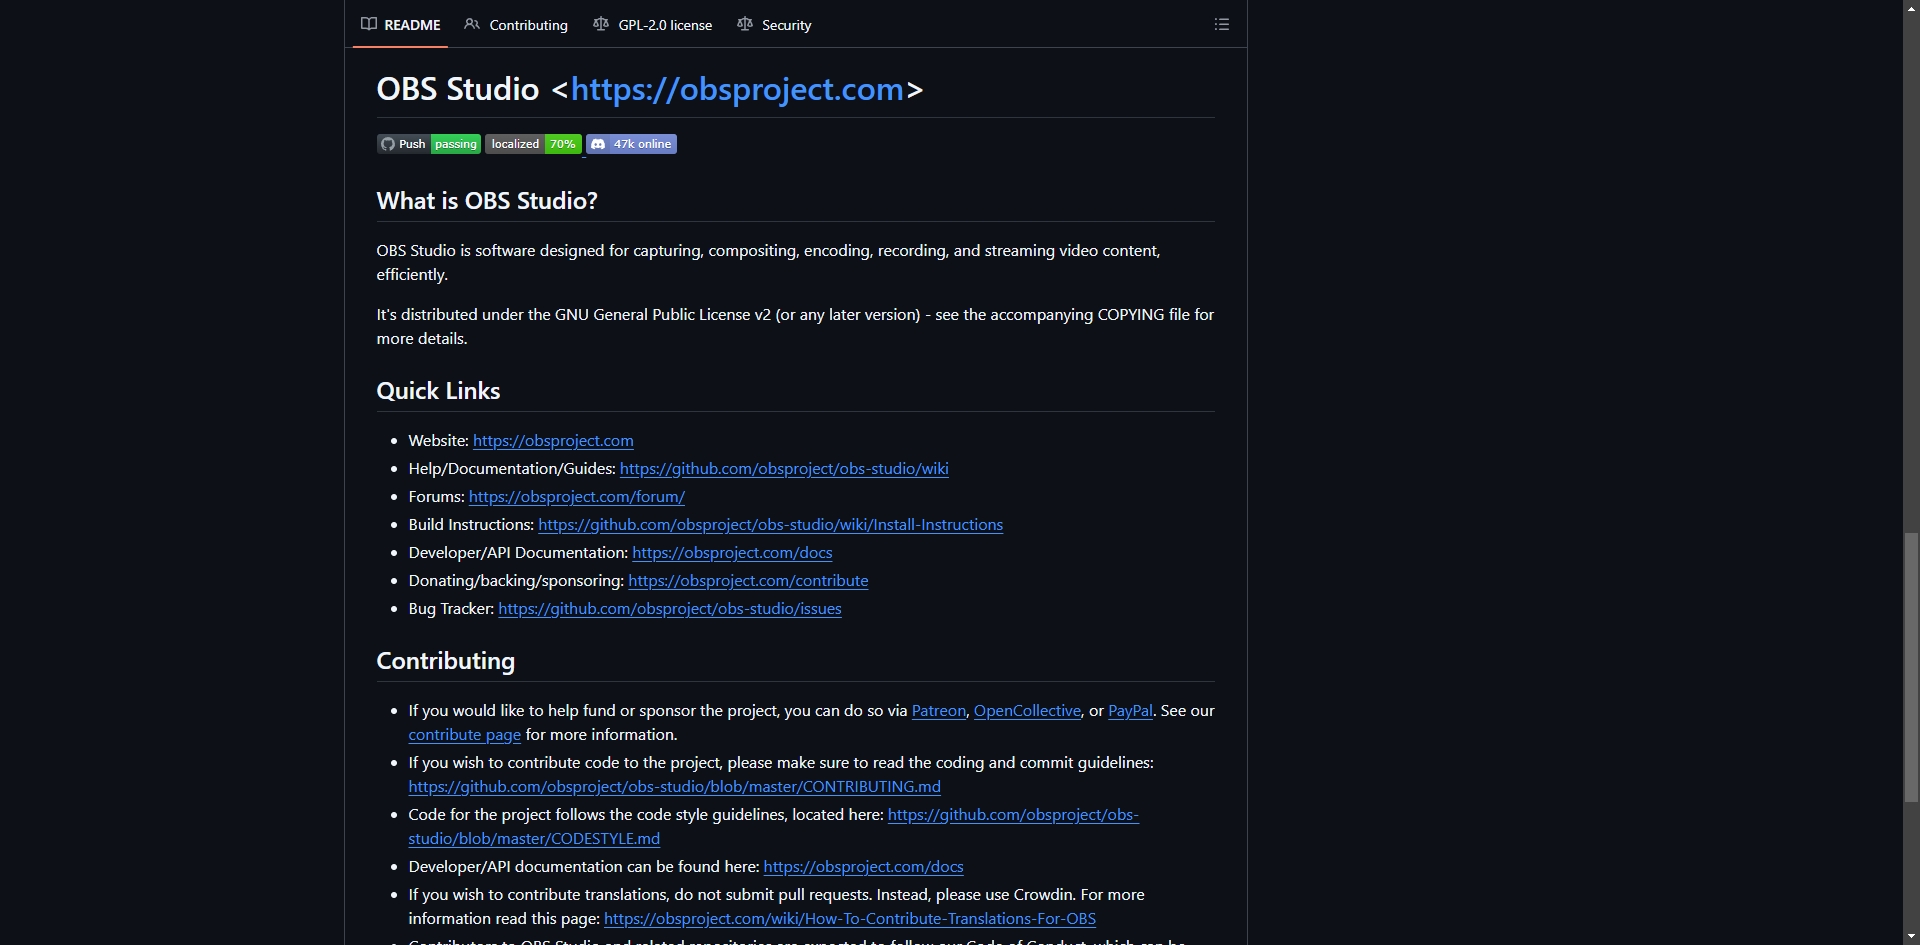Screen dimensions: 1920x945
Task: Open the Discord 47k online badge
Action: [632, 144]
